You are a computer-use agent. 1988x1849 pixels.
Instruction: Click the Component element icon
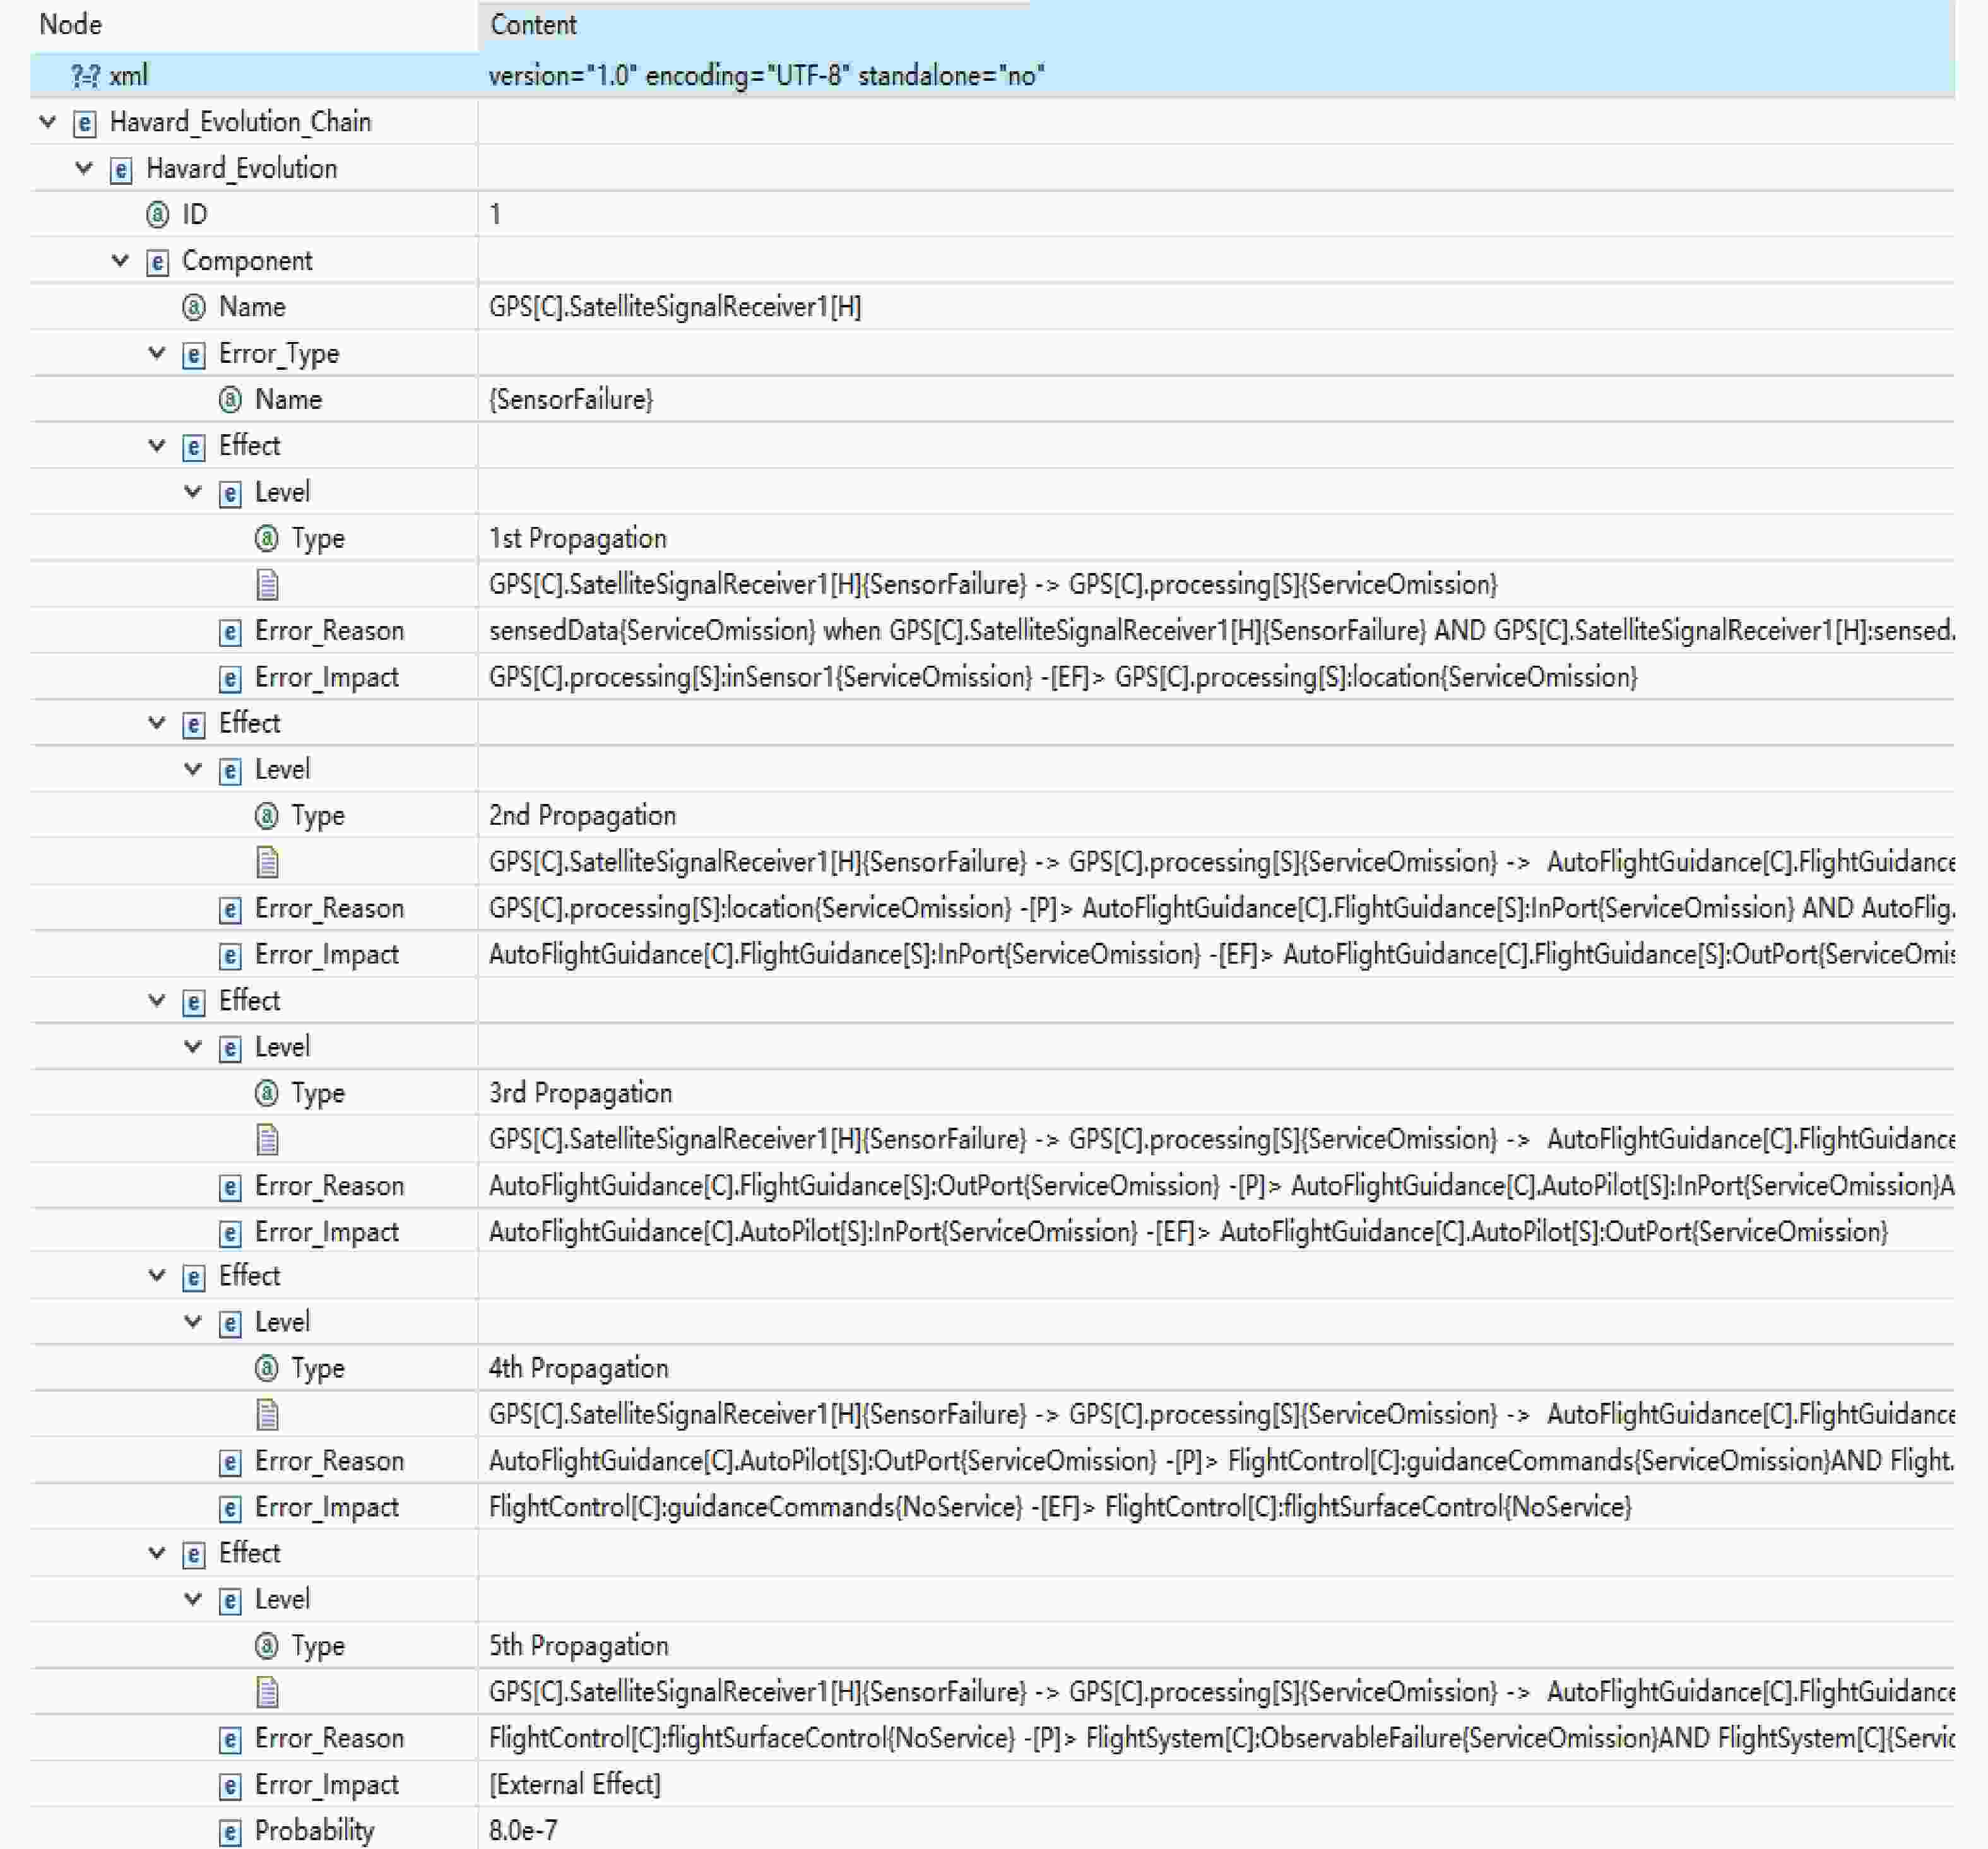(x=158, y=262)
